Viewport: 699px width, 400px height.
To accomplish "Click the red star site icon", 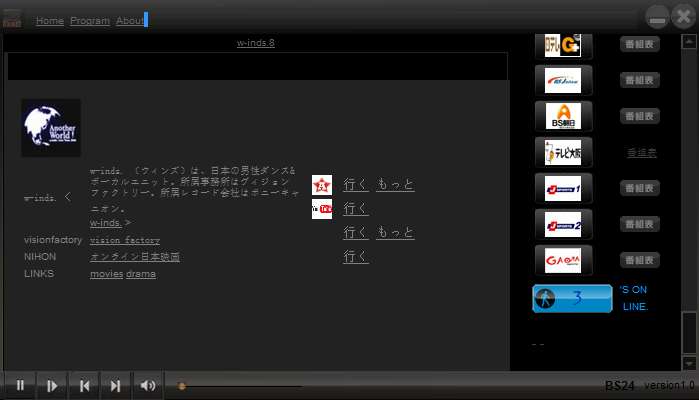I will pyautogui.click(x=322, y=185).
